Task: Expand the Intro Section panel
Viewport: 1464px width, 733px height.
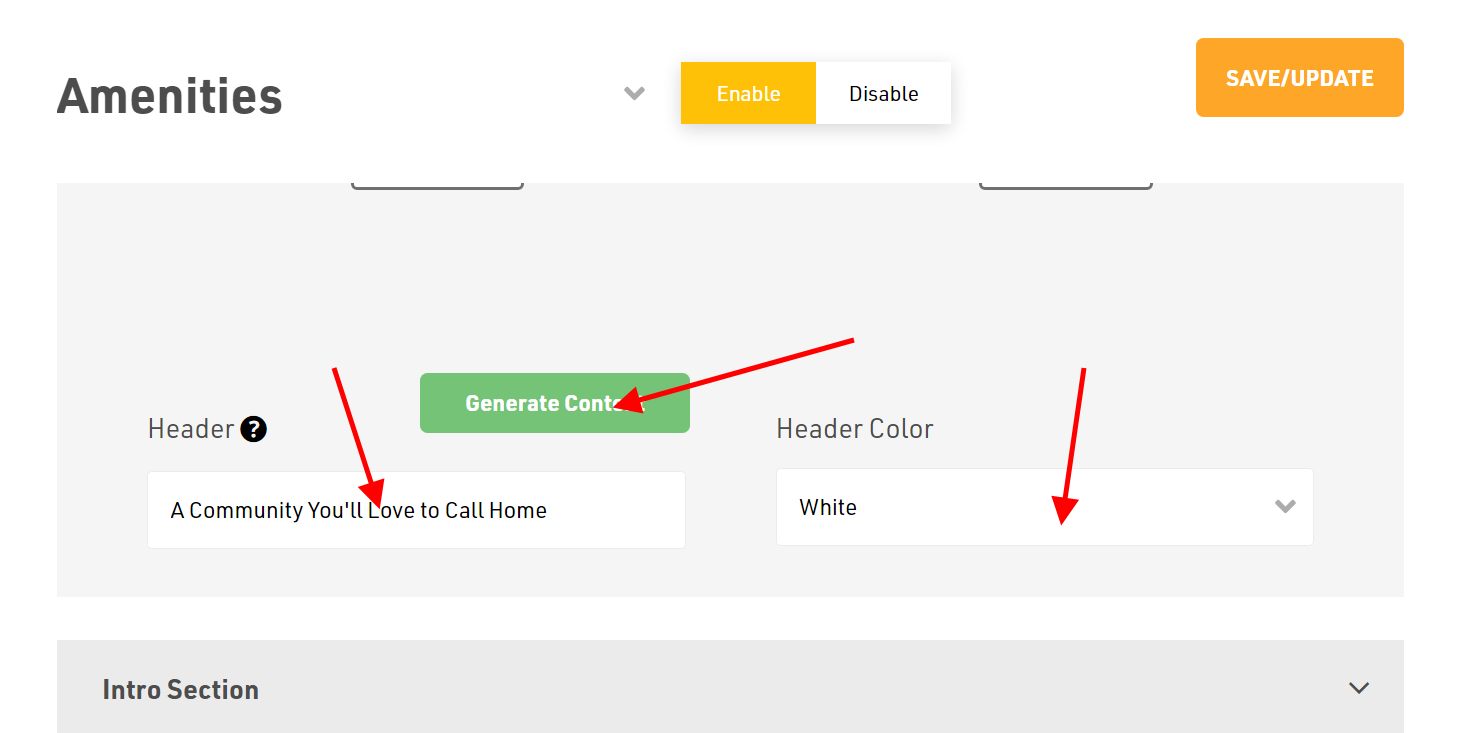Action: click(730, 688)
